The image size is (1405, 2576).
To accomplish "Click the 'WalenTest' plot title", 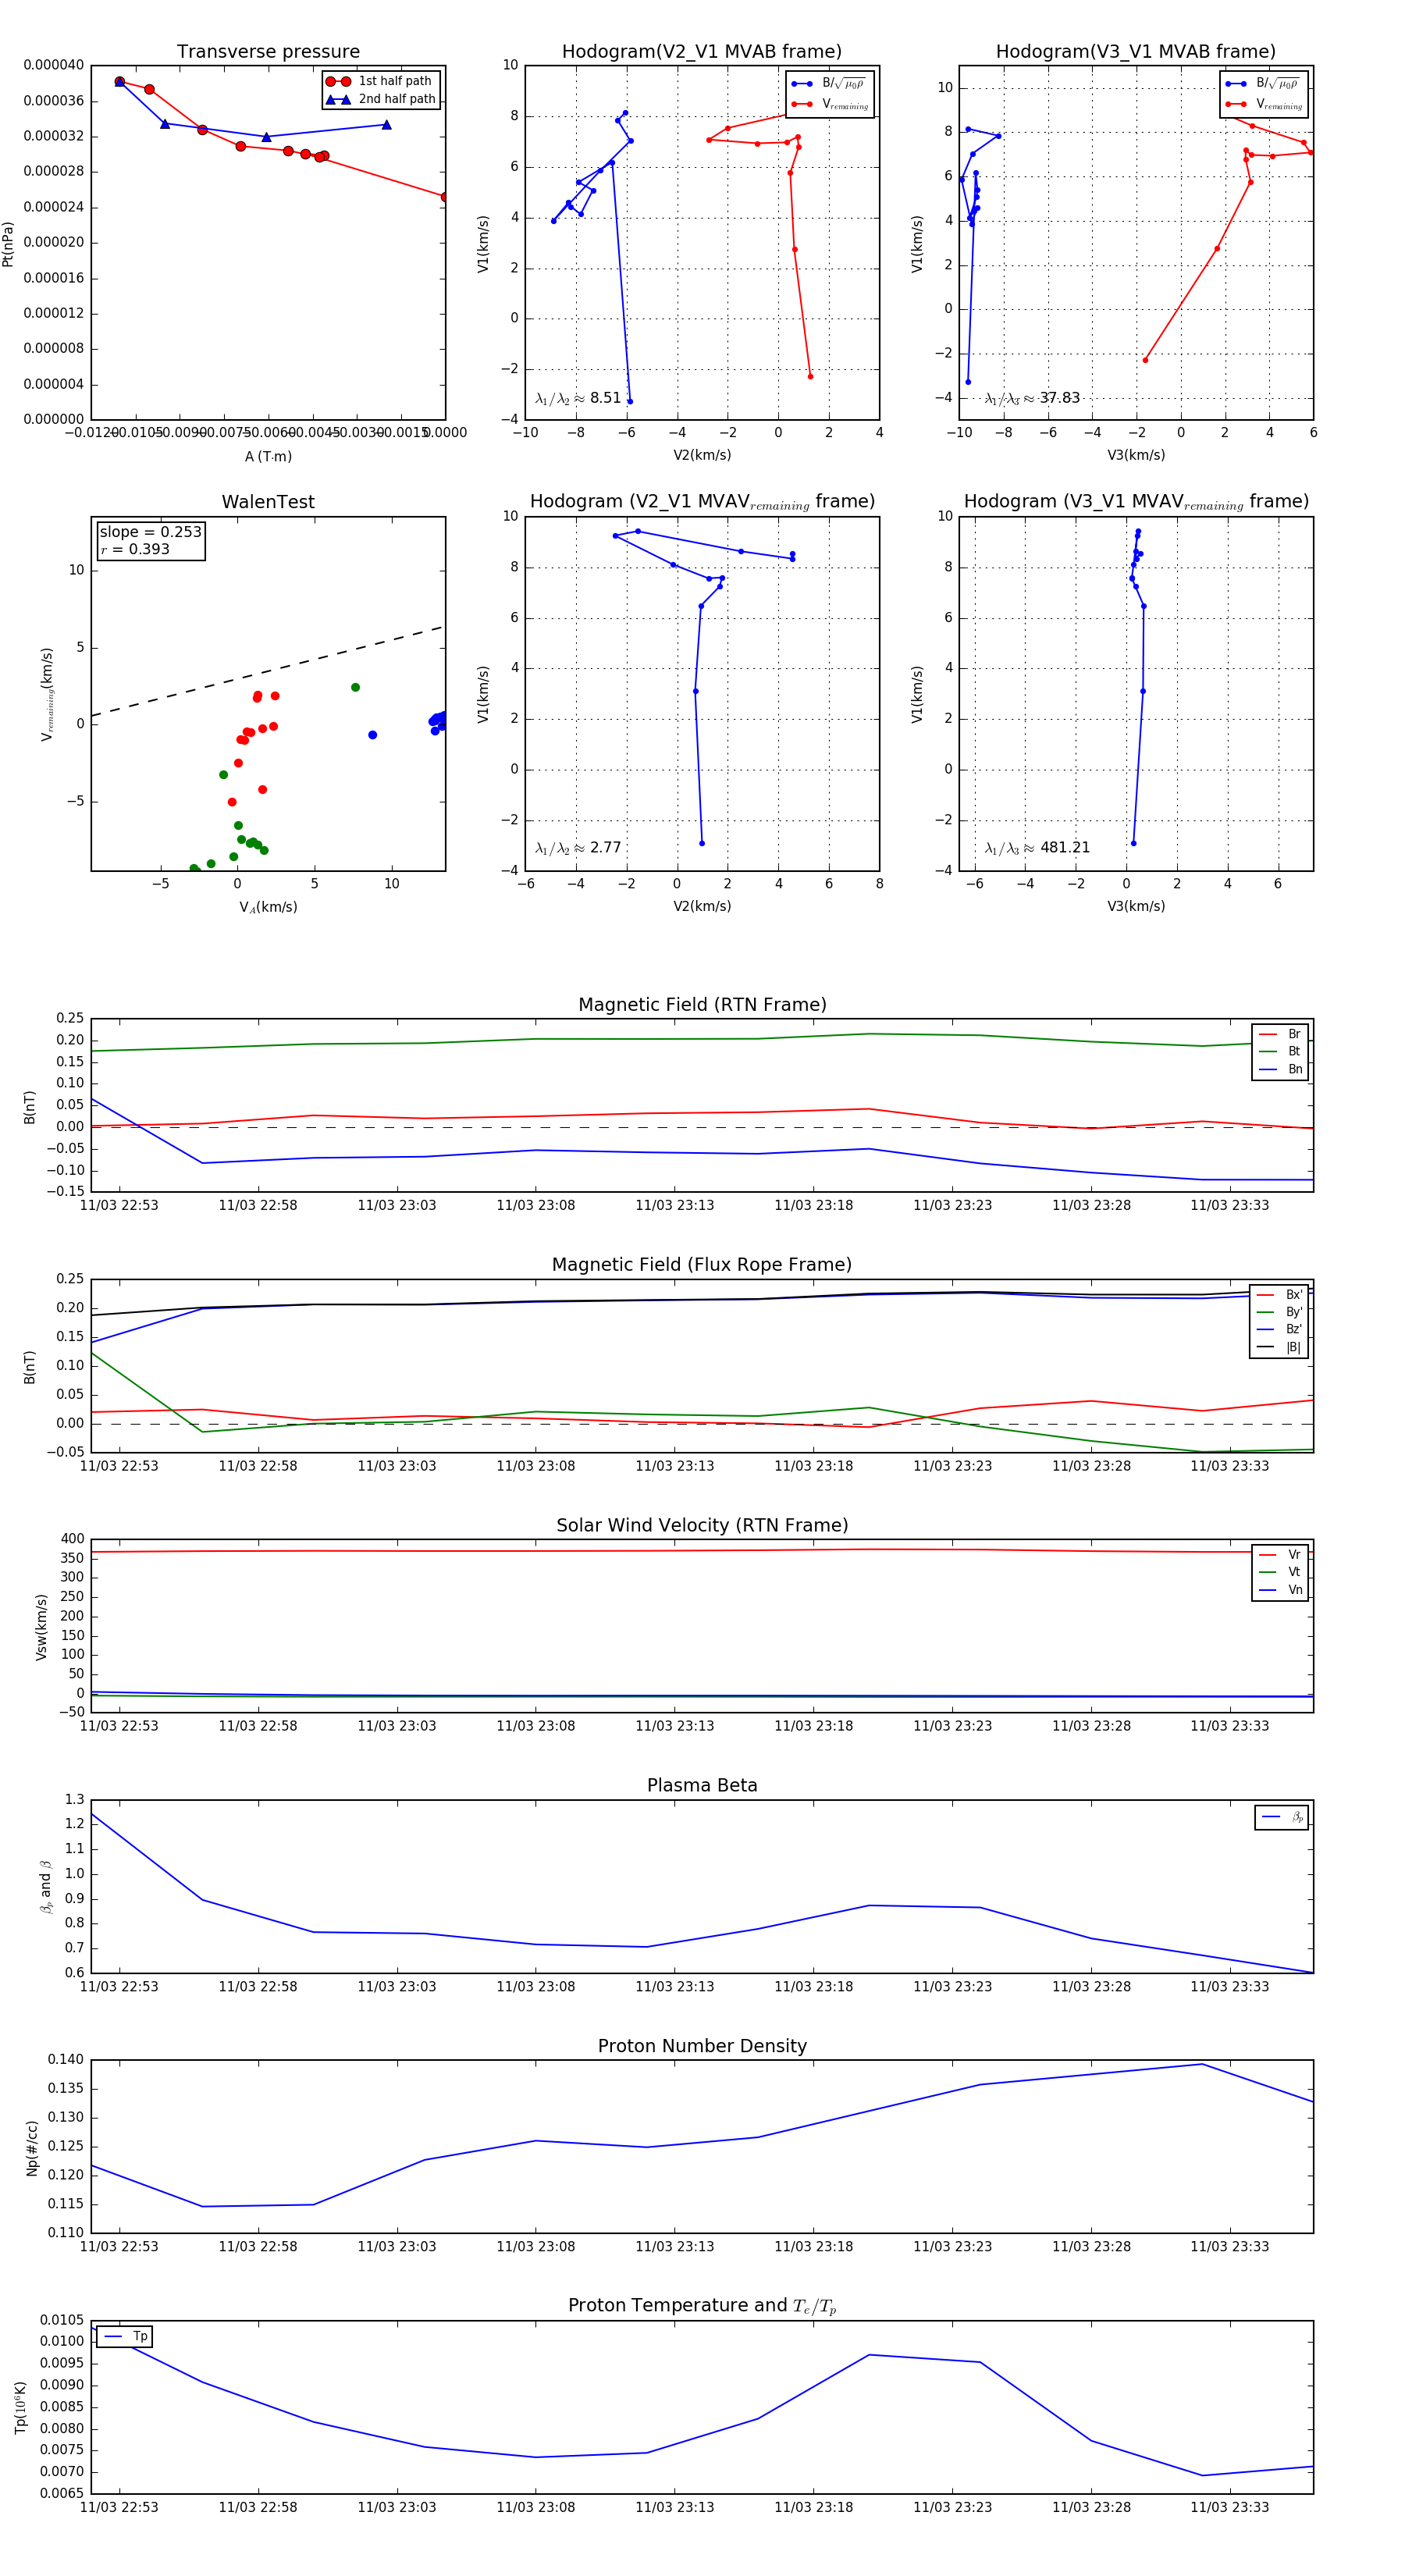I will (268, 502).
